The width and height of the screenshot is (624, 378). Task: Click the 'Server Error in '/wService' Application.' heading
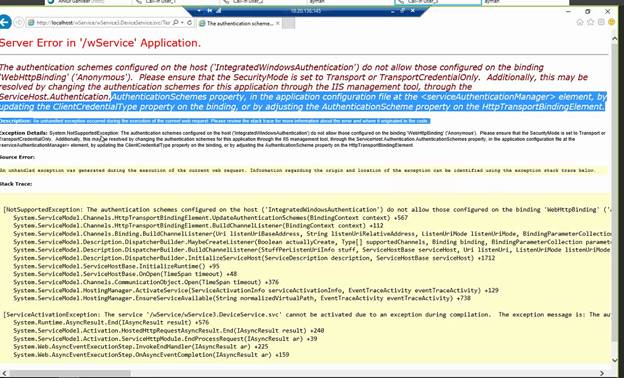(100, 43)
